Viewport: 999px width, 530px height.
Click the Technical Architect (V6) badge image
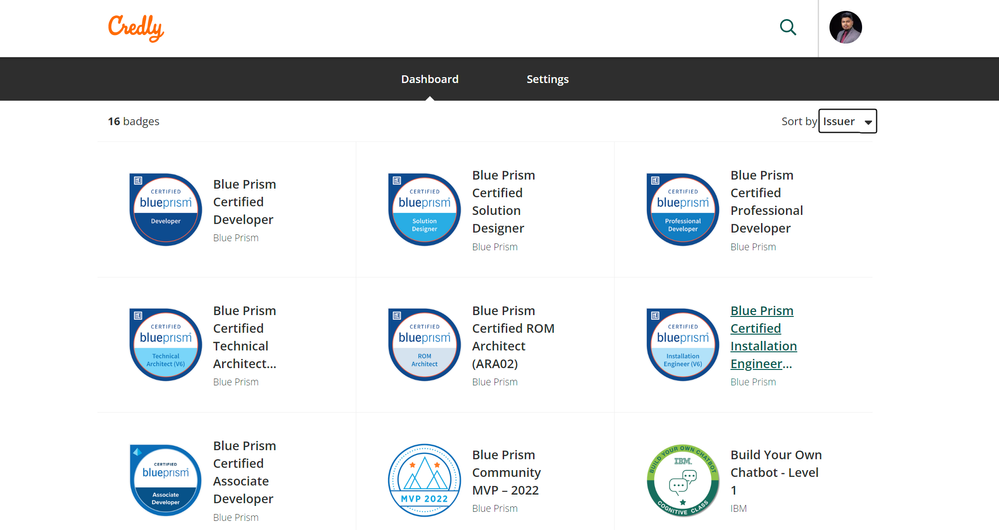point(166,345)
